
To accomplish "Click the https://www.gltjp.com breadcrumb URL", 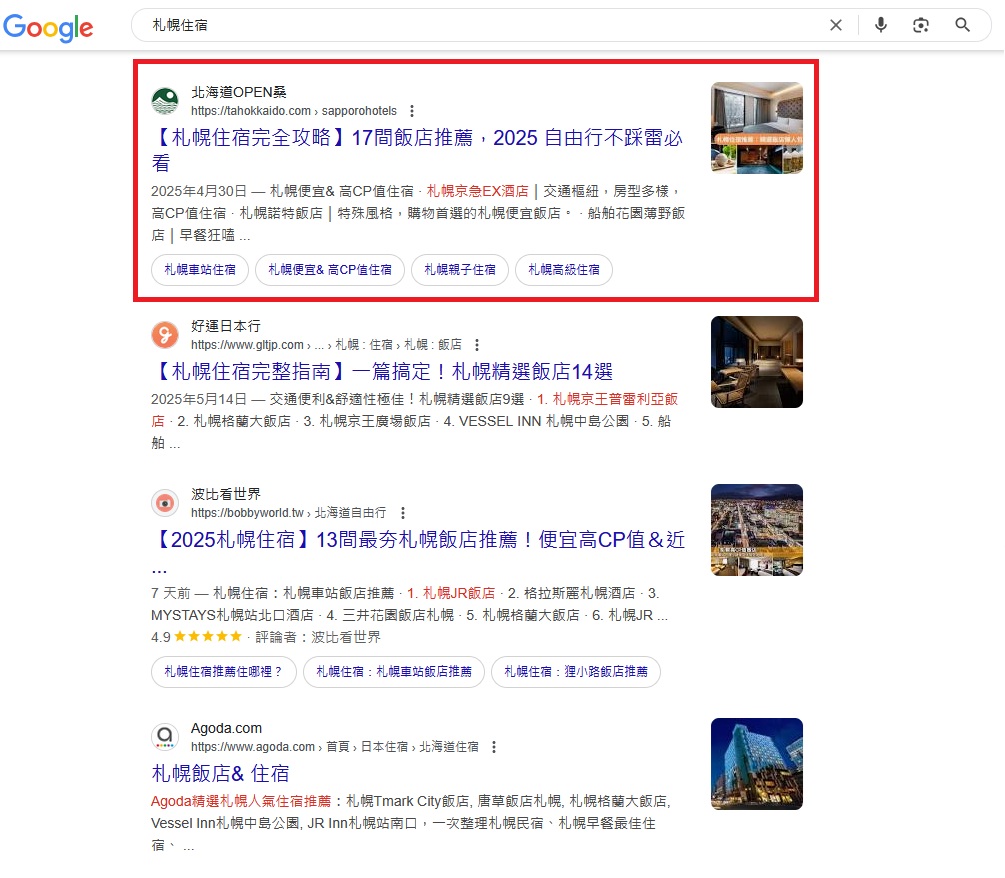I will point(326,345).
